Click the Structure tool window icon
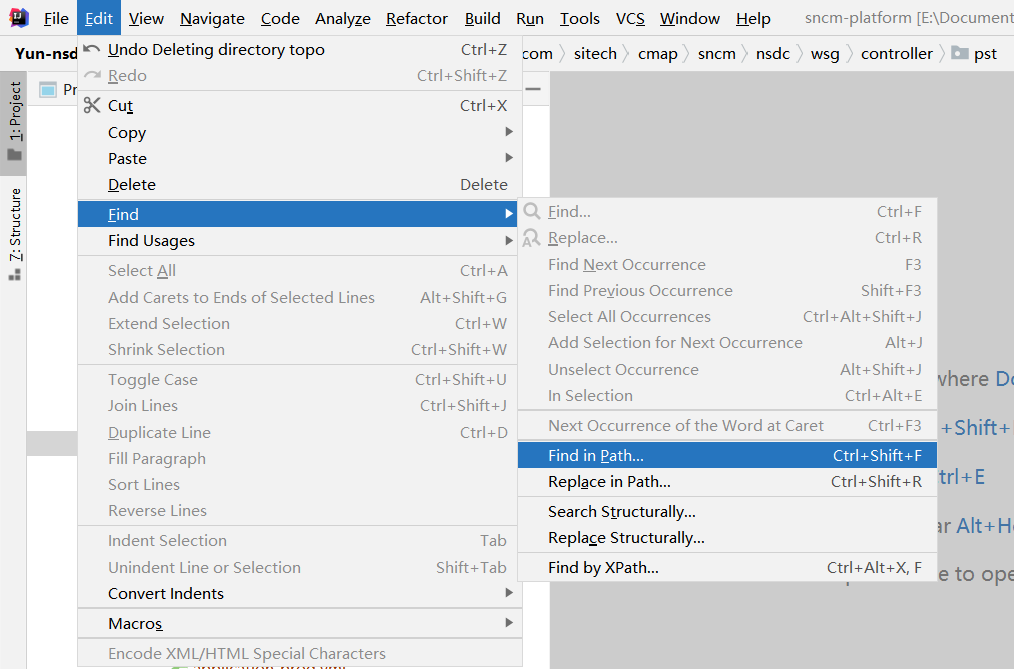The width and height of the screenshot is (1014, 669). pyautogui.click(x=14, y=275)
